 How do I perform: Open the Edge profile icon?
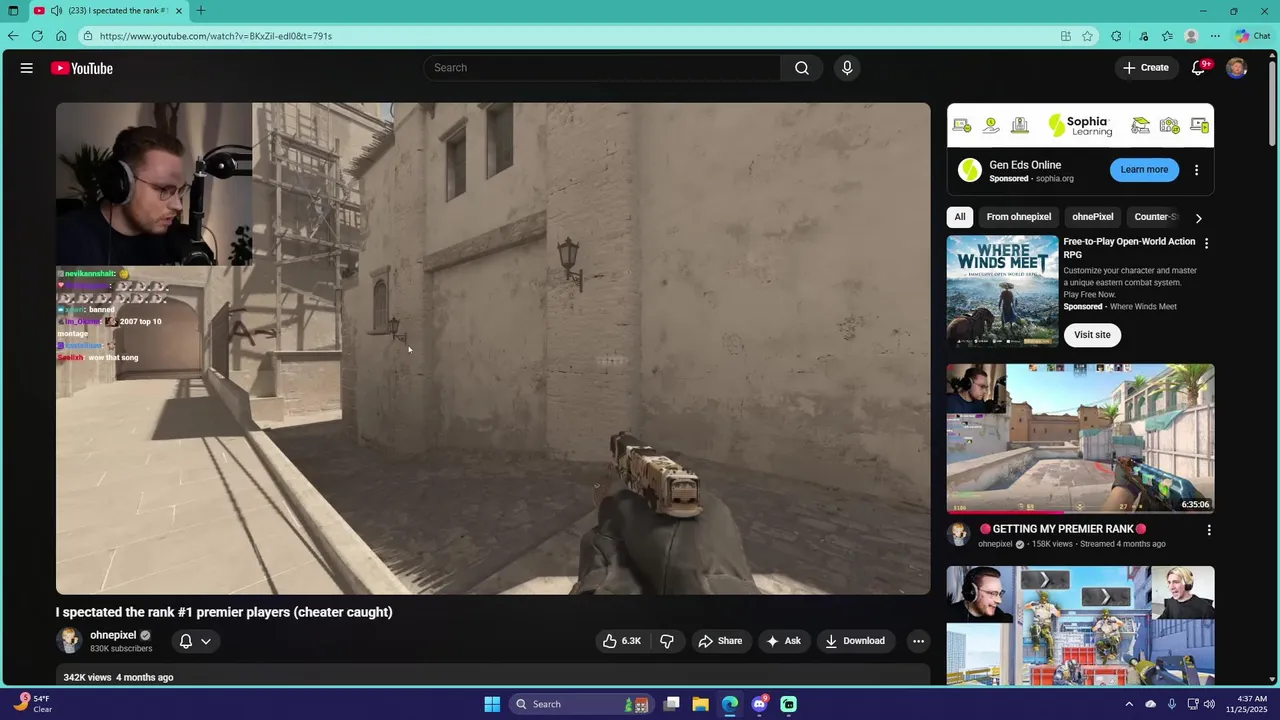[1191, 36]
